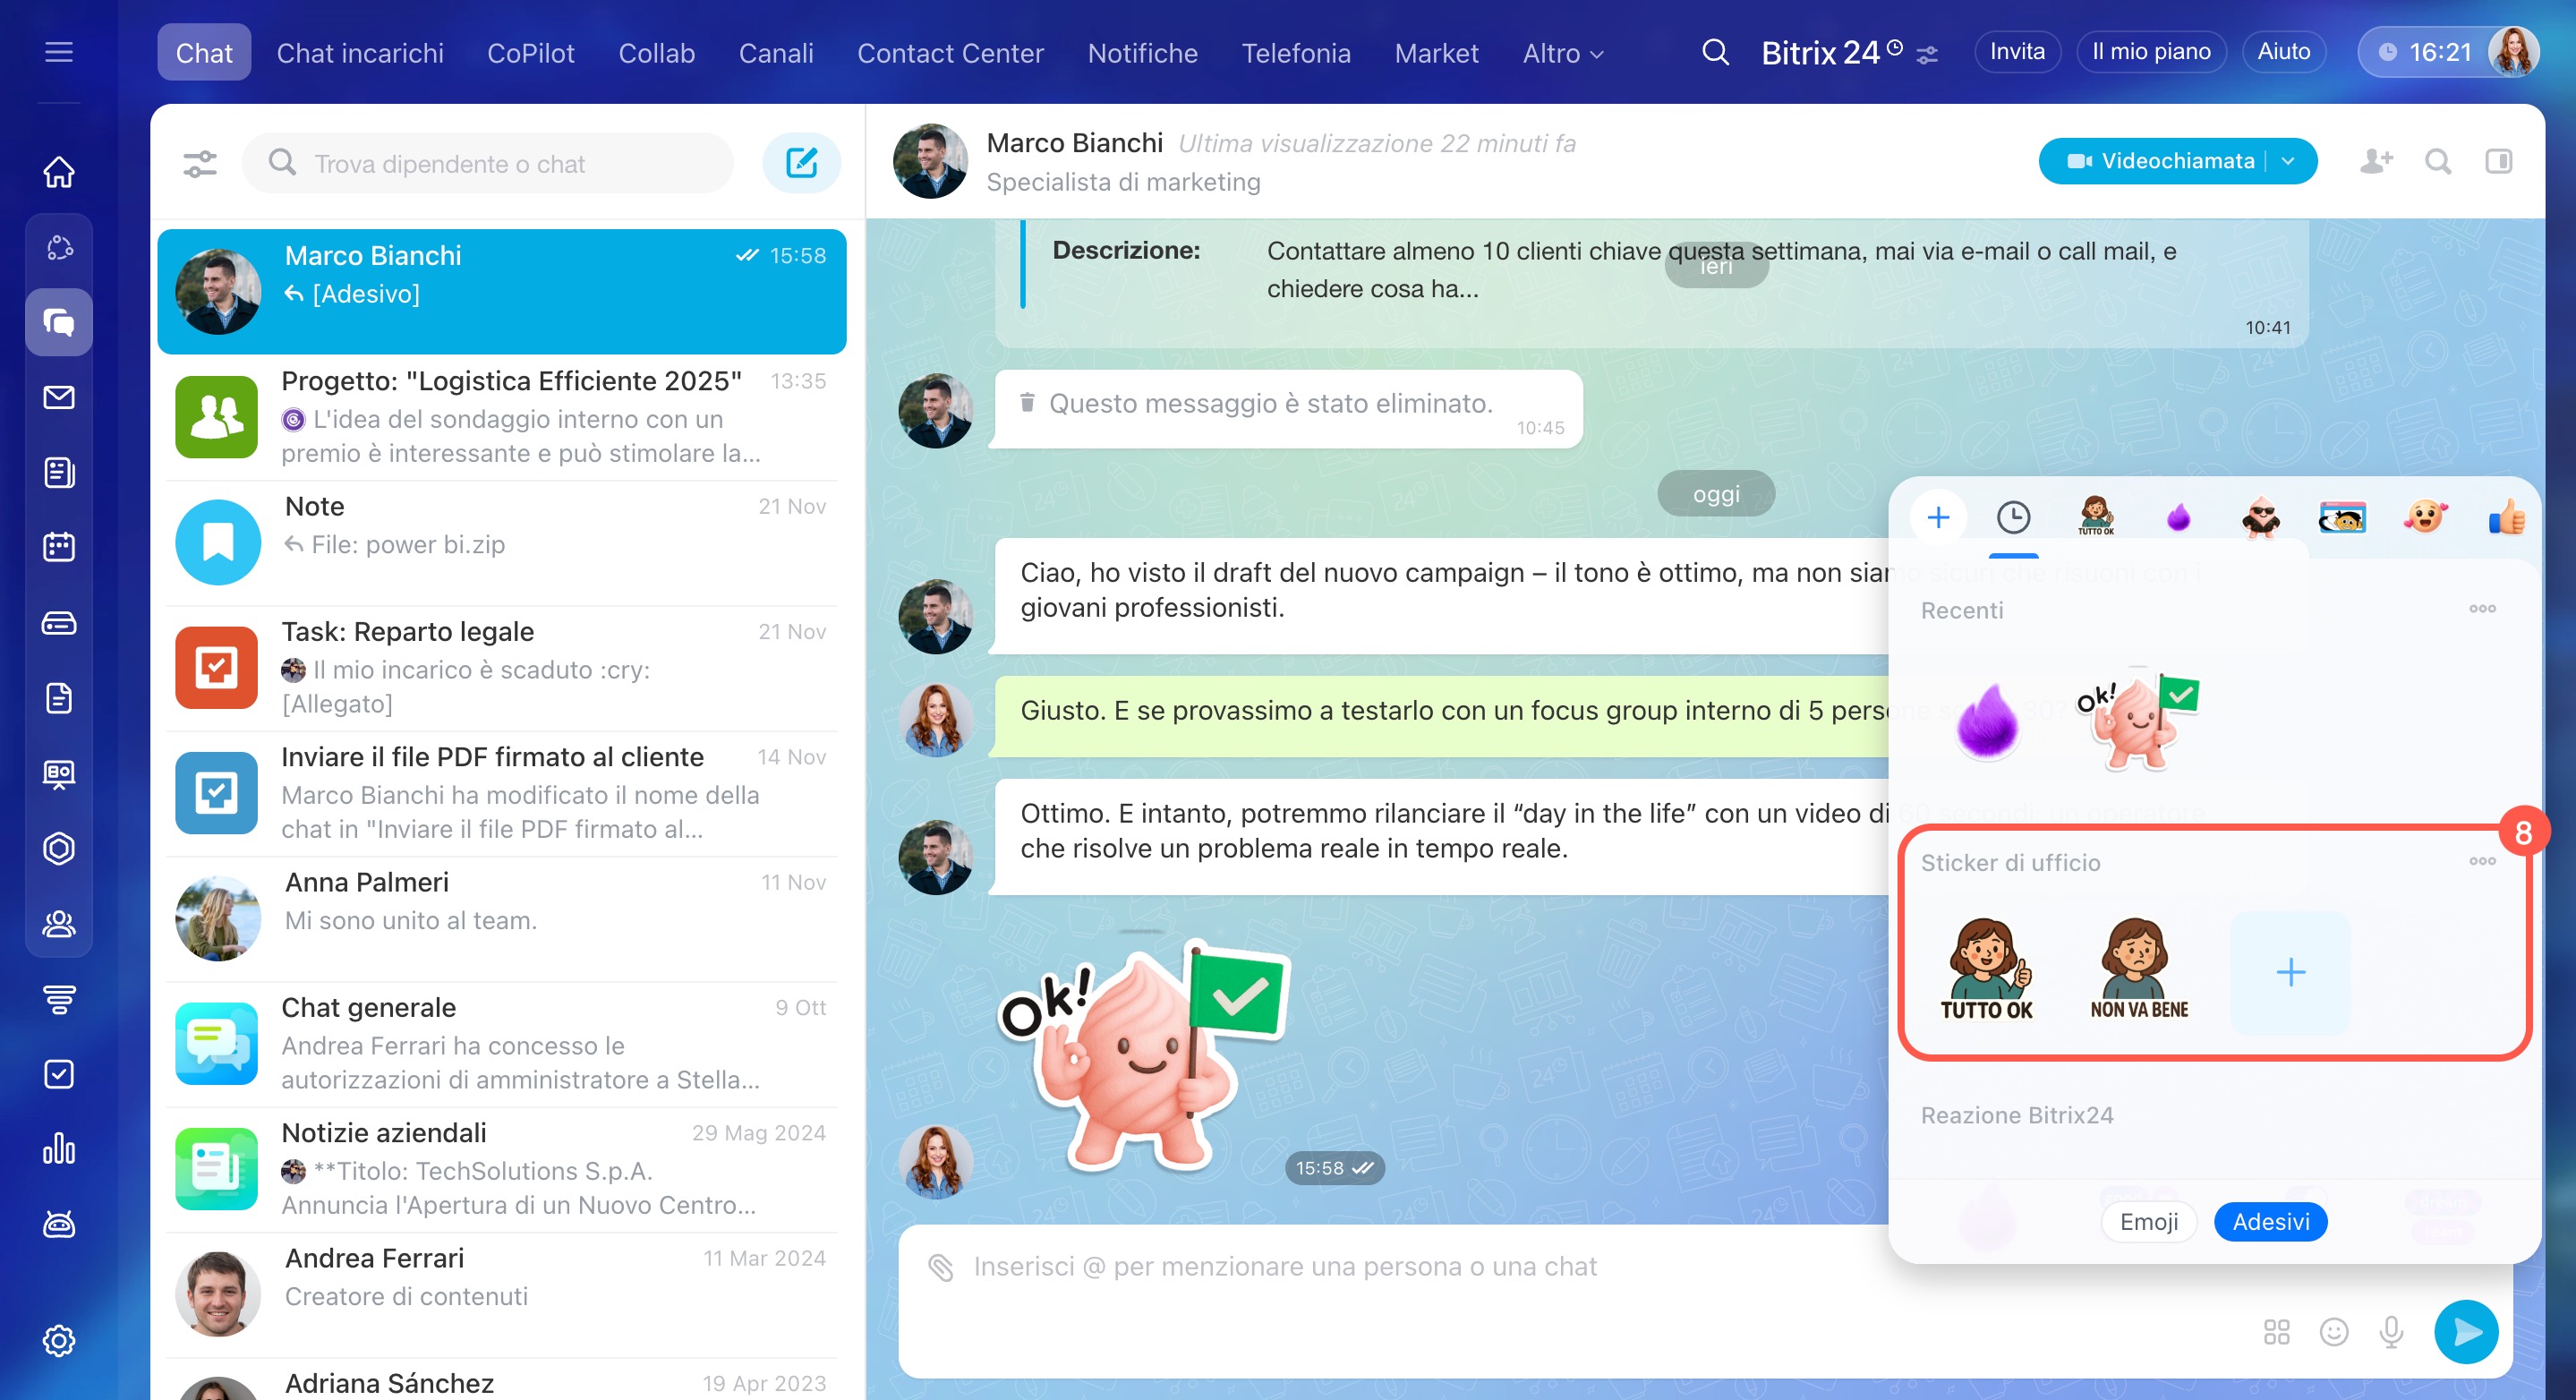This screenshot has width=2576, height=1400.
Task: Click the new chat compose icon
Action: point(801,163)
